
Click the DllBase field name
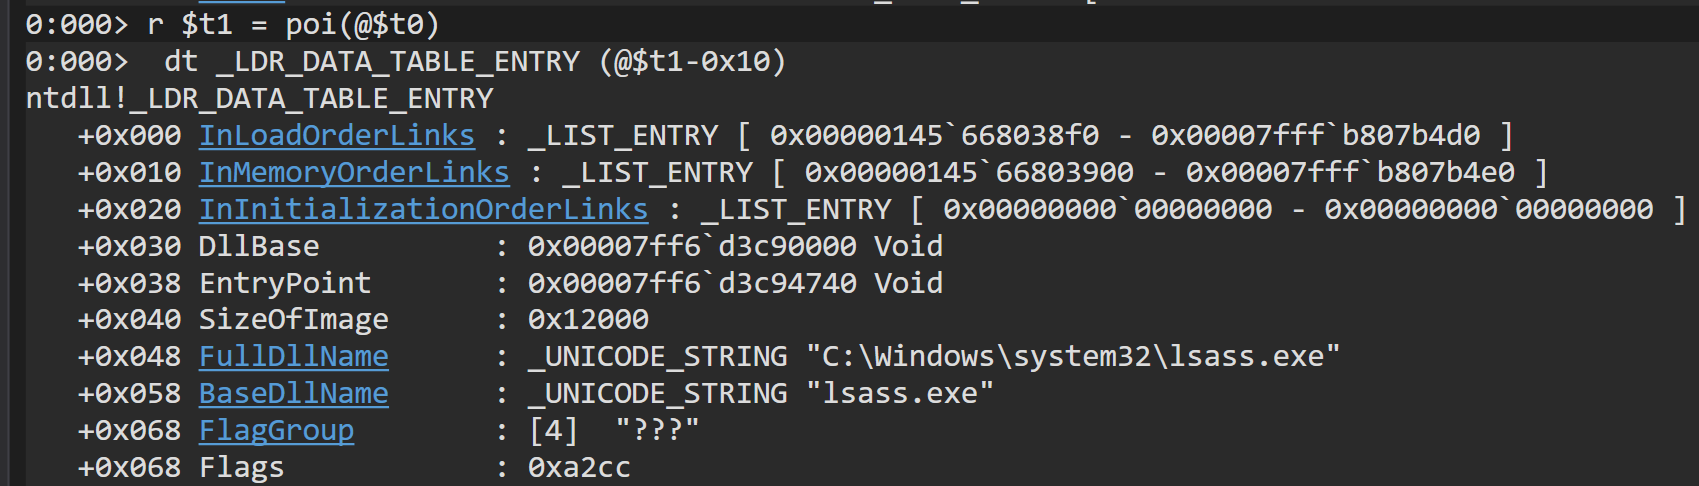pyautogui.click(x=259, y=246)
